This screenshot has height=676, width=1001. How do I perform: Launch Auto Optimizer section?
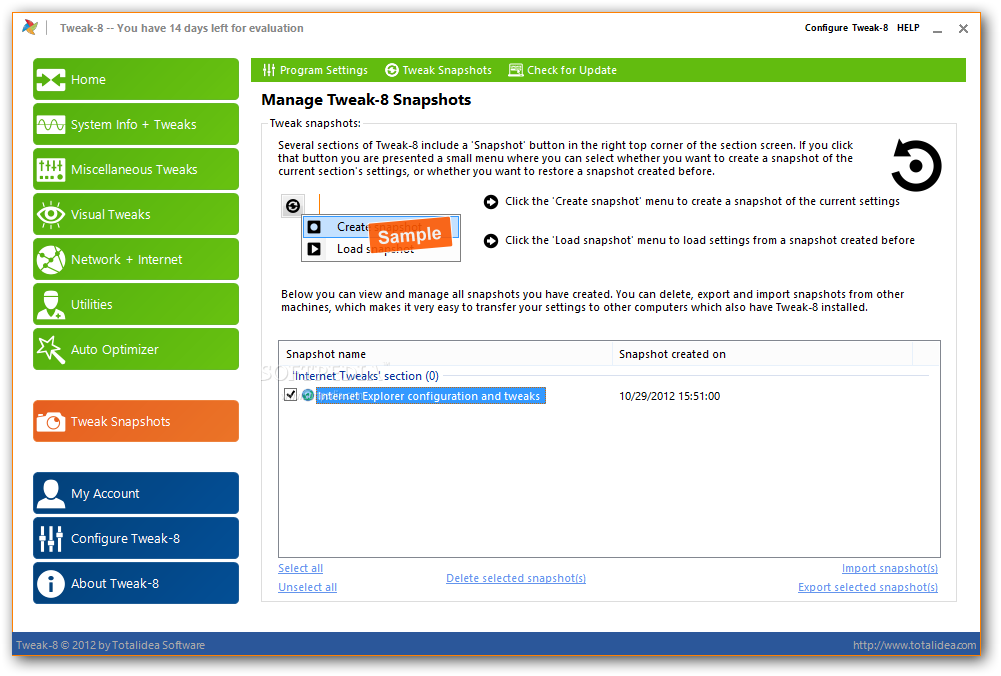tap(136, 349)
